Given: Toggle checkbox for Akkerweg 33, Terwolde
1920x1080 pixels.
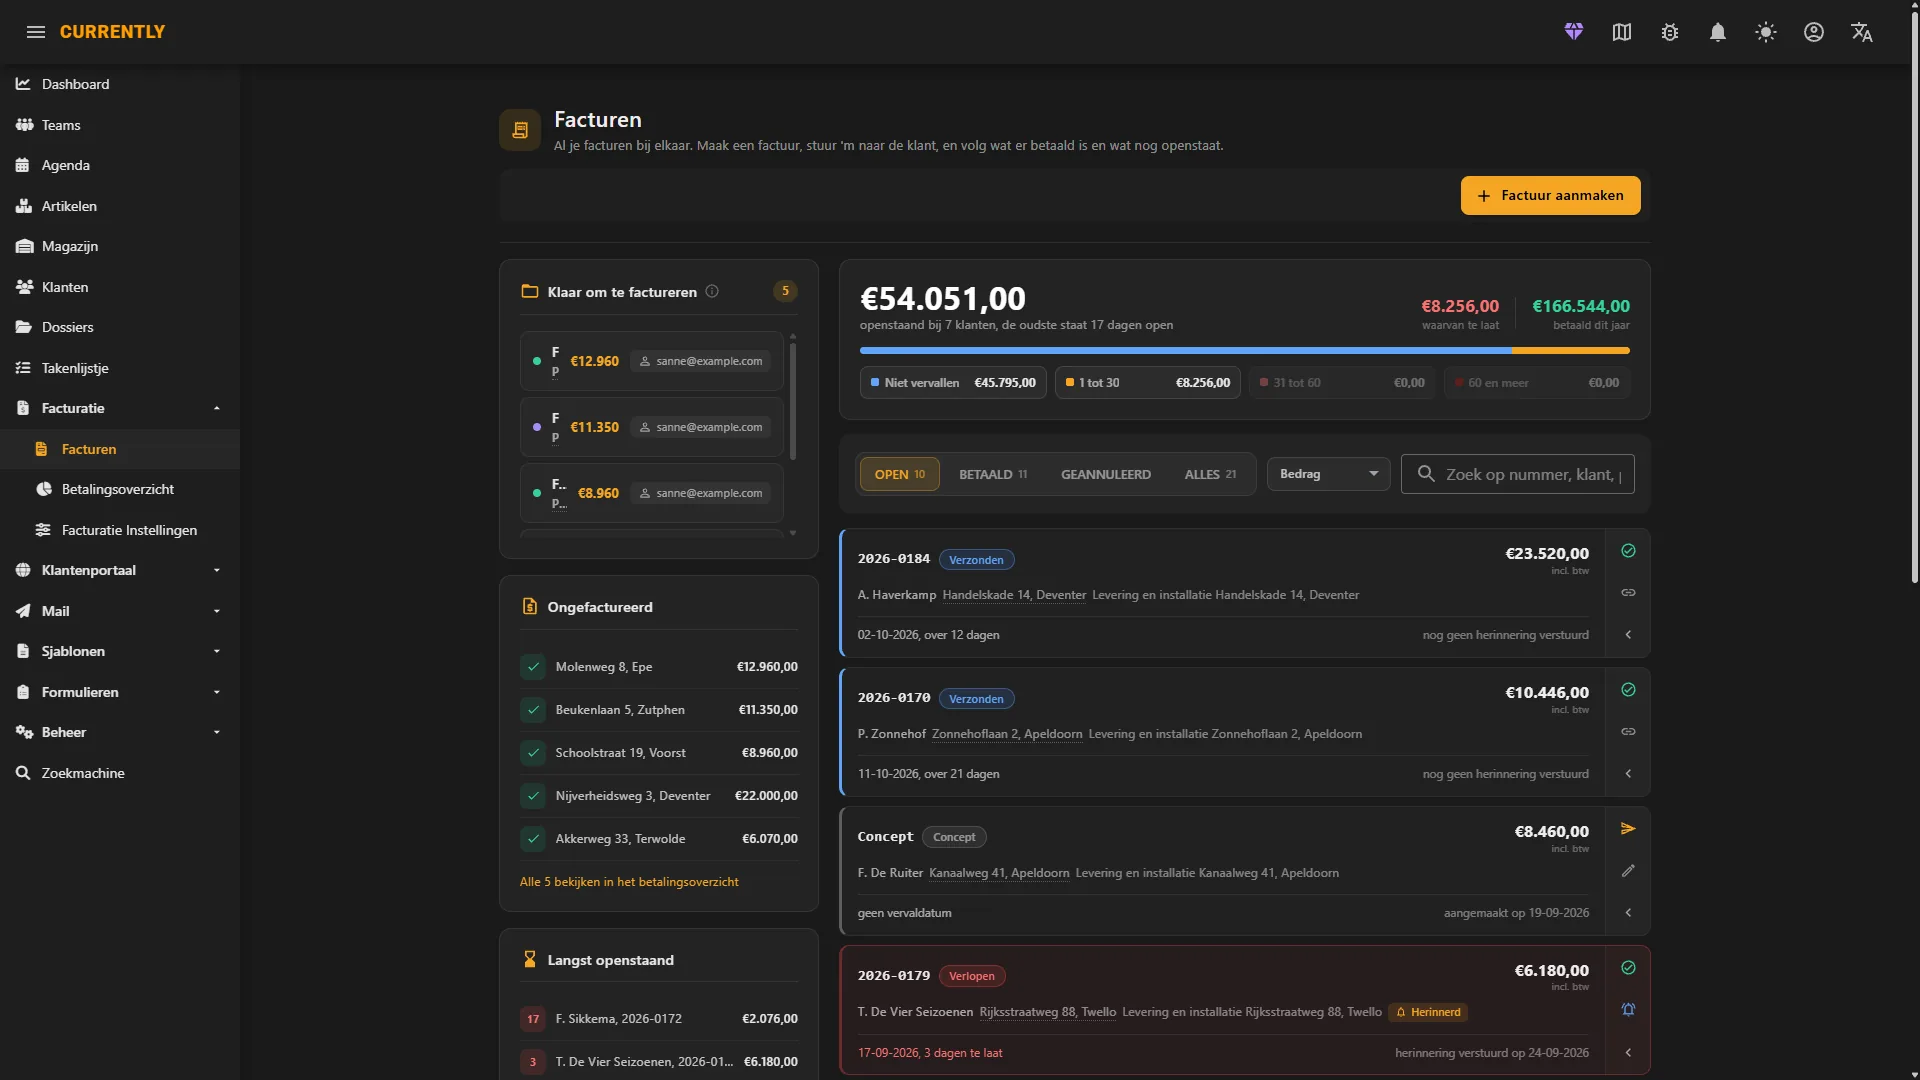Looking at the screenshot, I should tap(533, 839).
